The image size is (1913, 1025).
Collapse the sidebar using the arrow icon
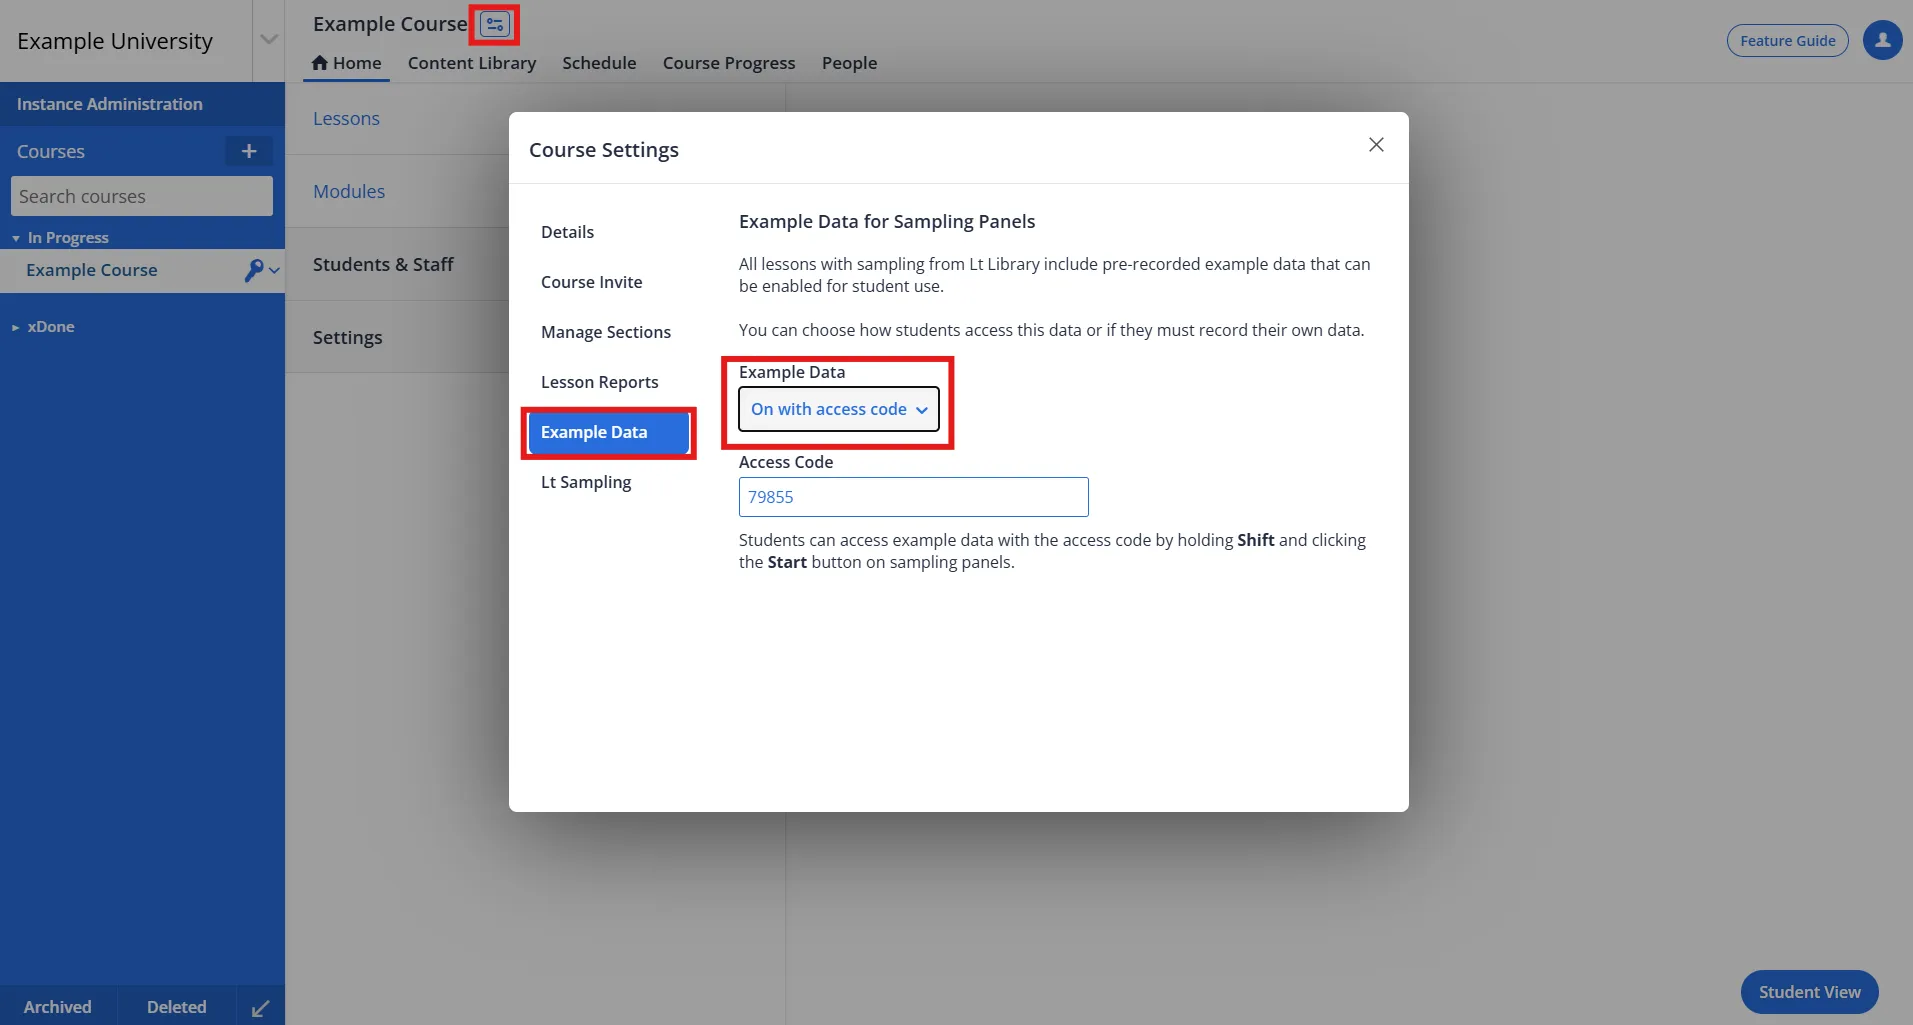[x=258, y=1007]
